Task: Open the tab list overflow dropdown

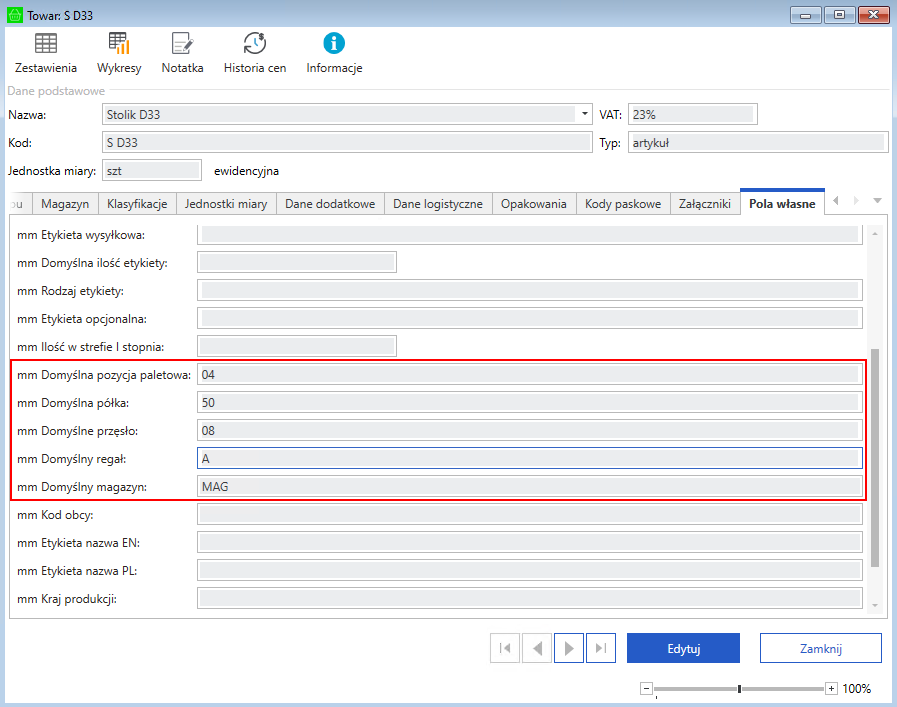Action: [x=877, y=201]
